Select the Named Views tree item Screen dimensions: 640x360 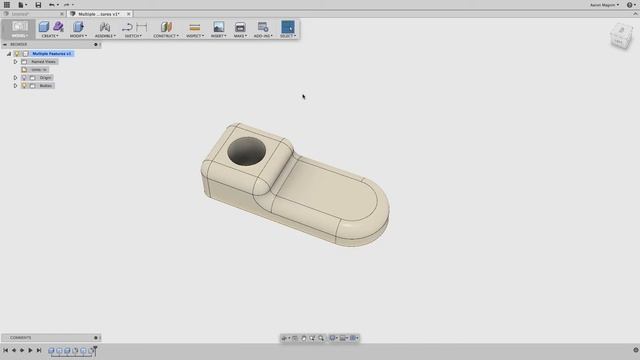tap(43, 62)
